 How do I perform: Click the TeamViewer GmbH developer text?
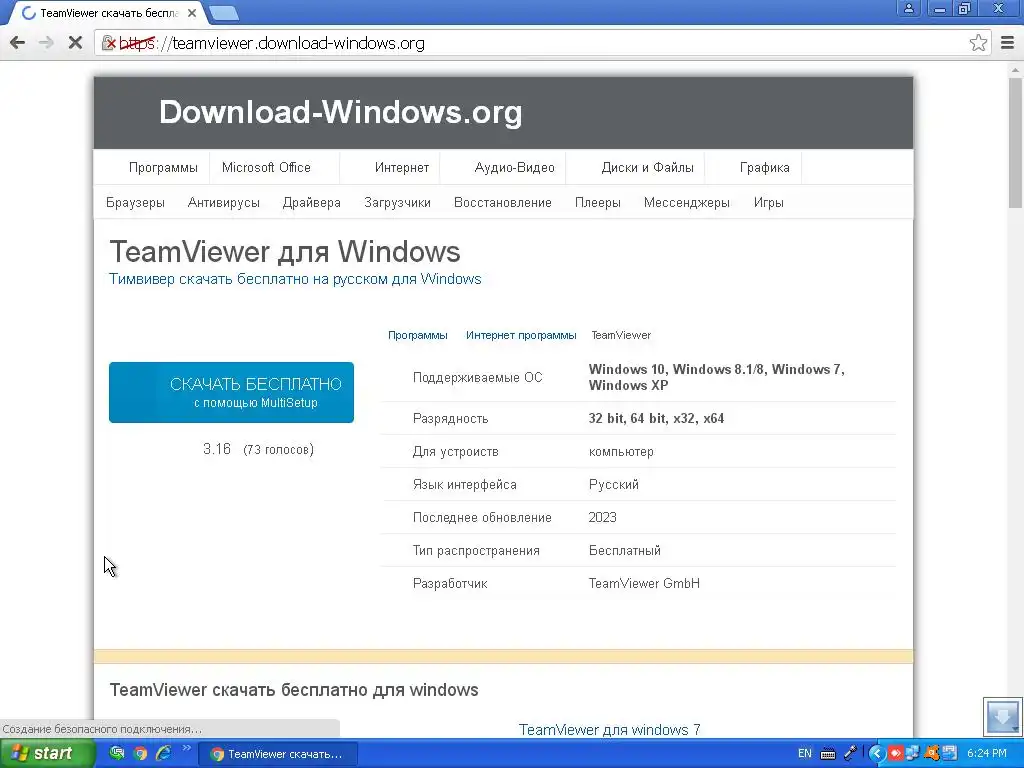644,583
